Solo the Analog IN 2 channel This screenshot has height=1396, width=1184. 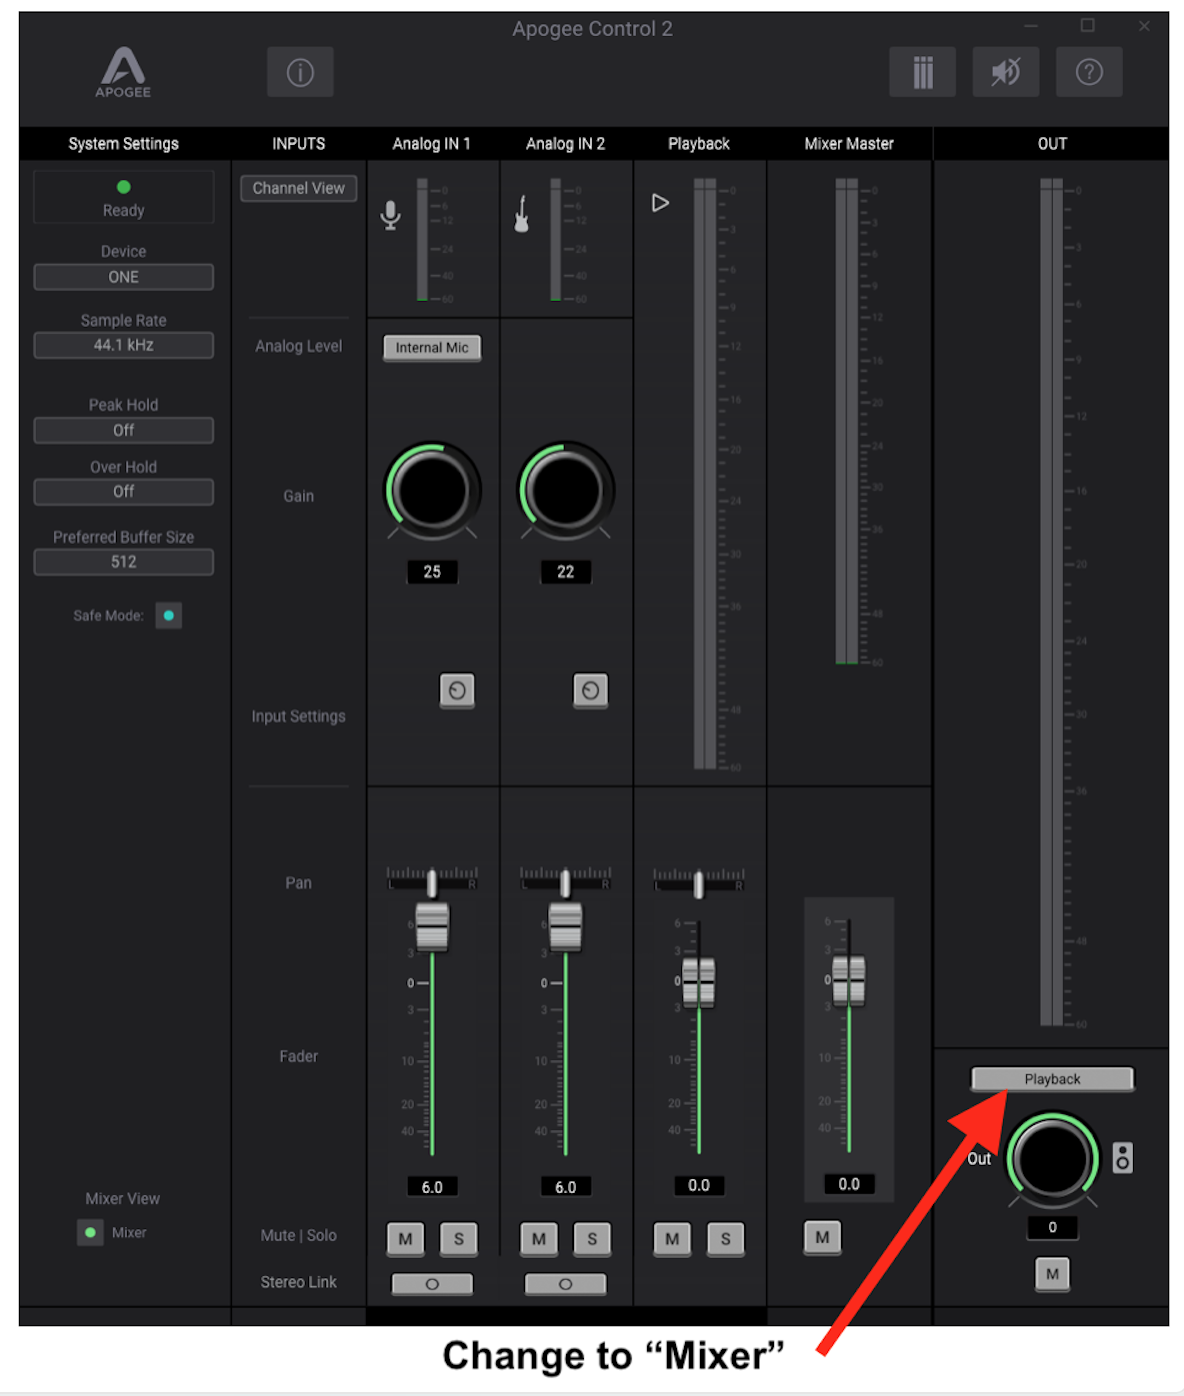click(x=592, y=1239)
